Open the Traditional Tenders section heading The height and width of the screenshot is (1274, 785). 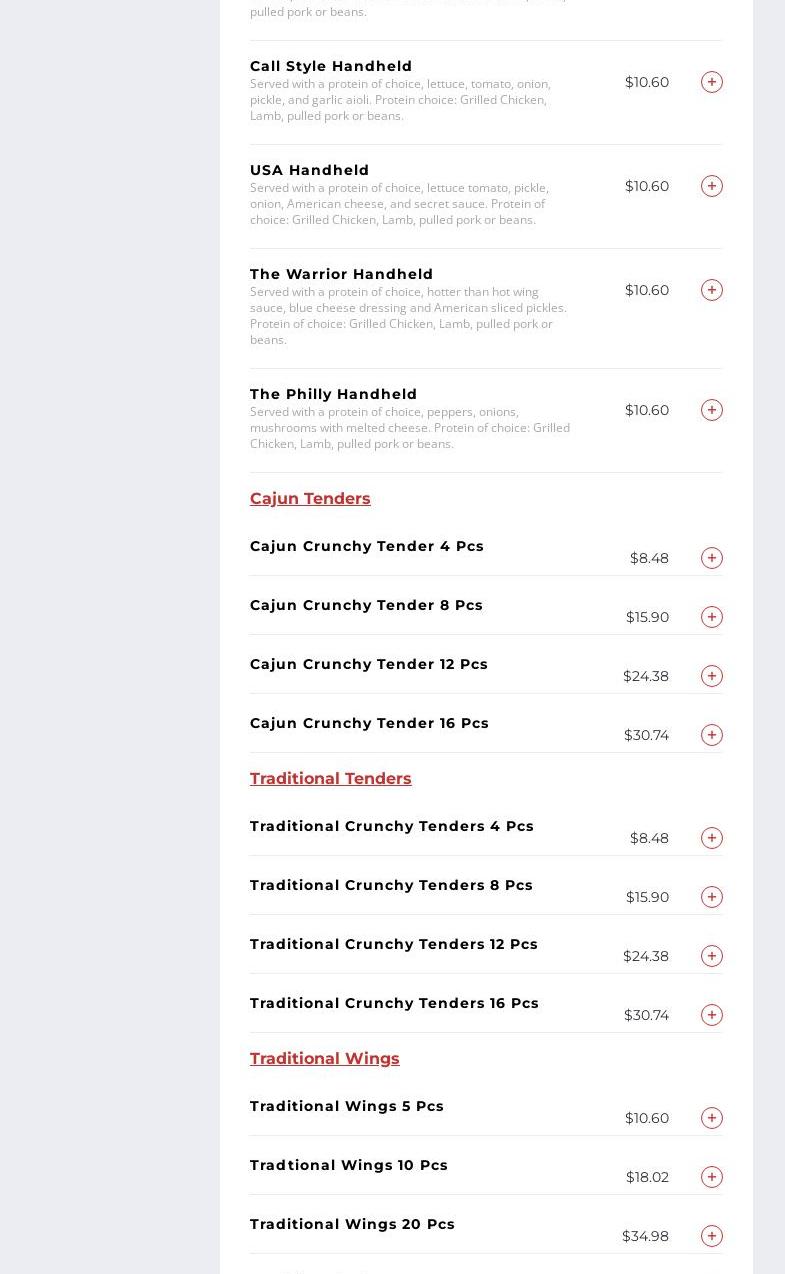pos(330,778)
